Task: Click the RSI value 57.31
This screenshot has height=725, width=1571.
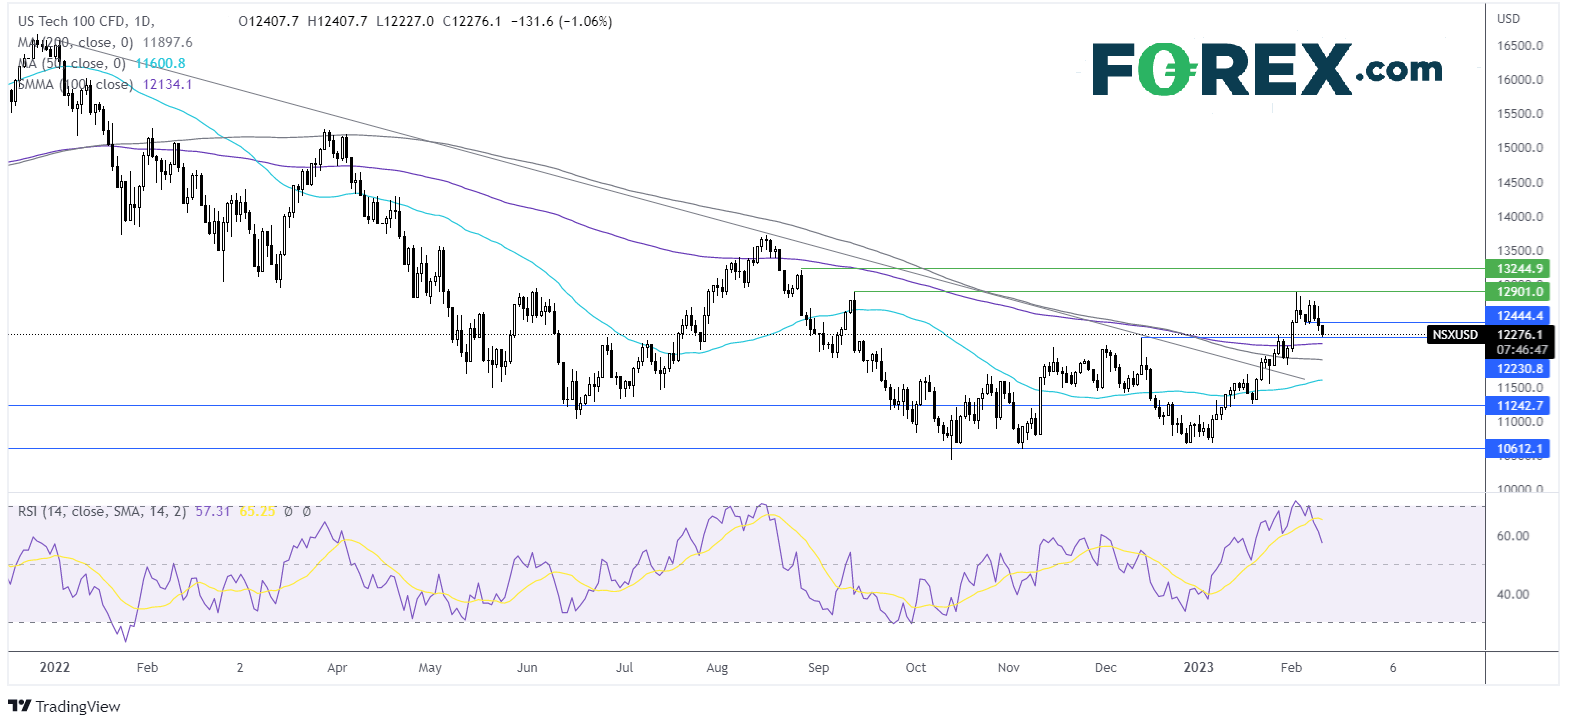Action: 213,511
